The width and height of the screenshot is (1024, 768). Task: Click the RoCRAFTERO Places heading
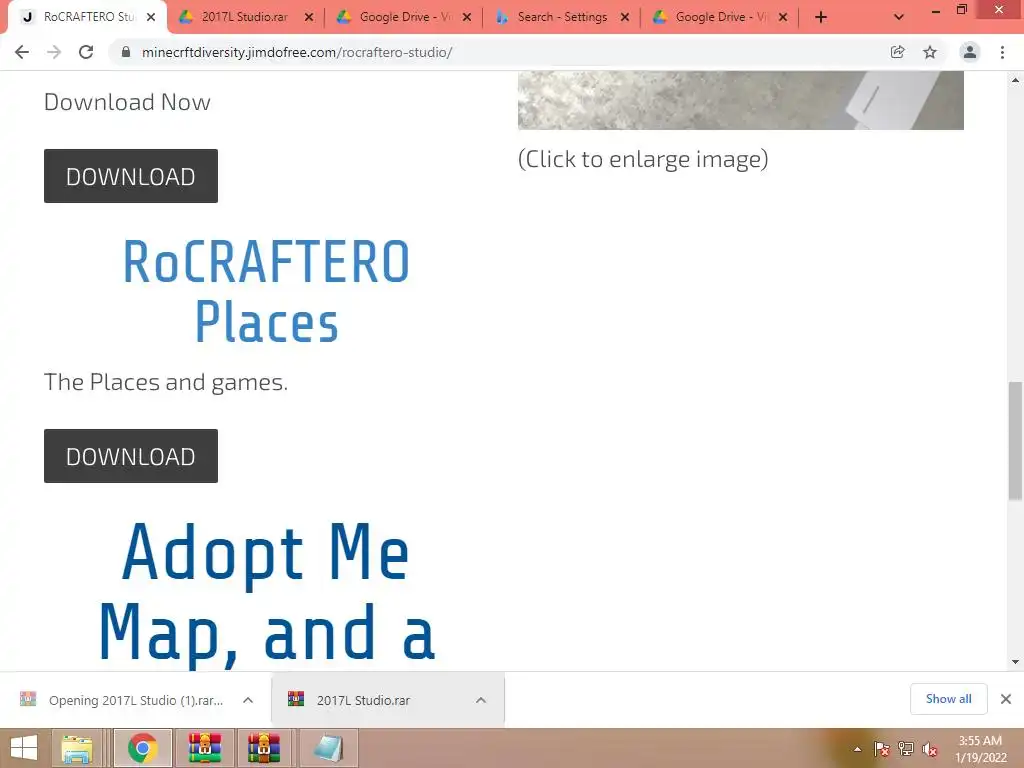point(266,291)
